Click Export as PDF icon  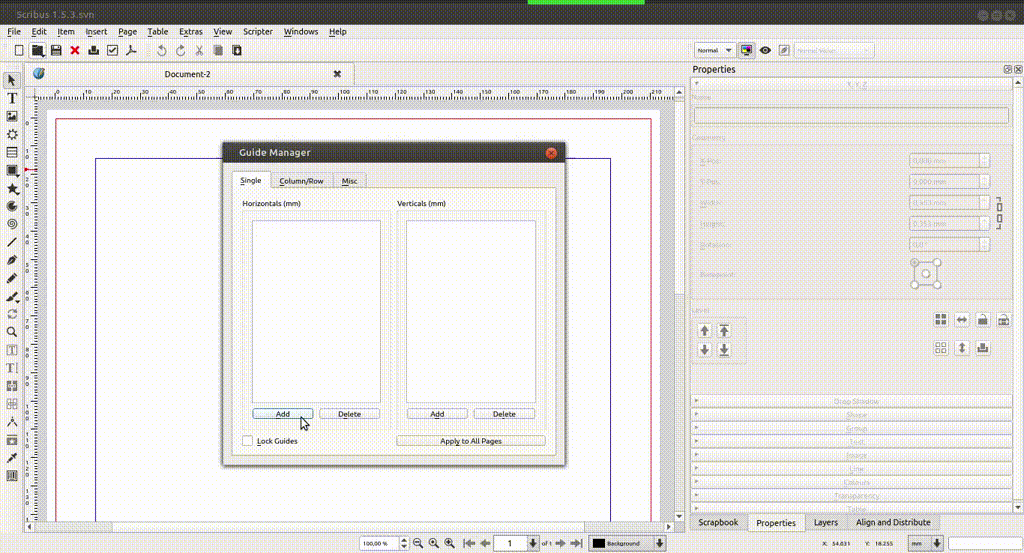click(130, 50)
